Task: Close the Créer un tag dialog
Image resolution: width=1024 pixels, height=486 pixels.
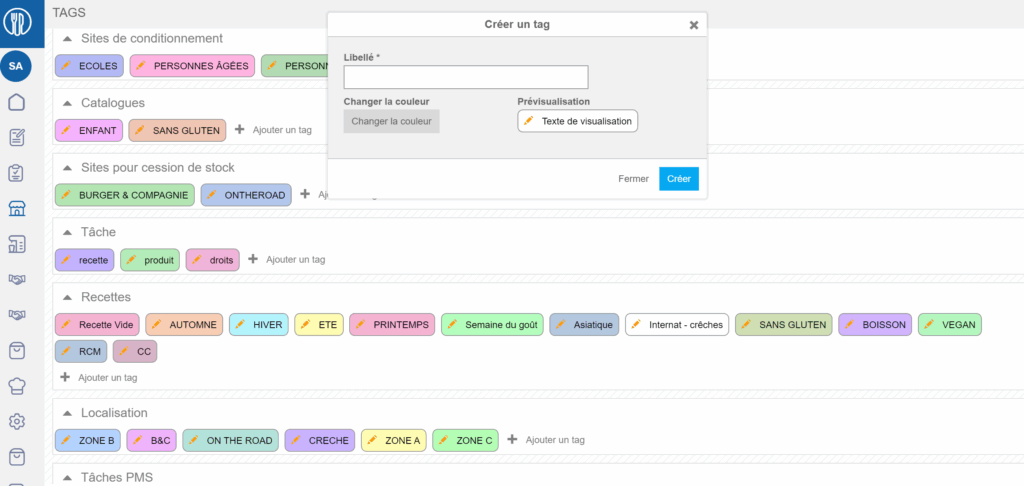Action: click(x=694, y=25)
